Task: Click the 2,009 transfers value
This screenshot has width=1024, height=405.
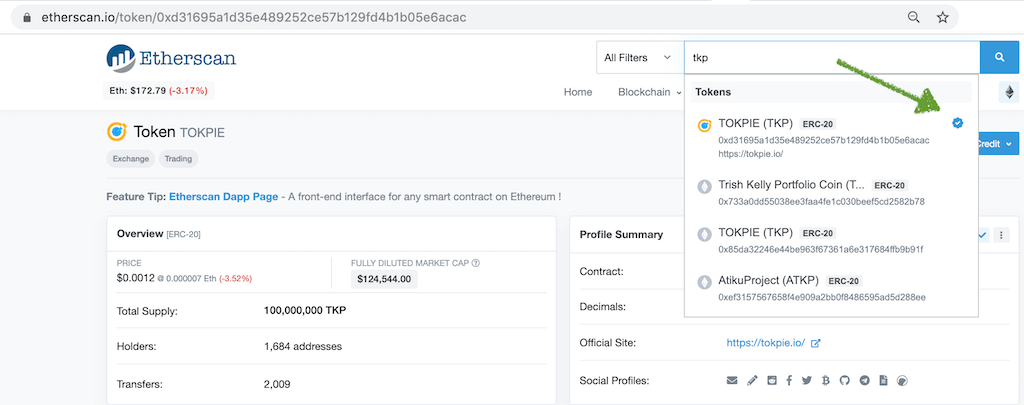Action: [277, 384]
